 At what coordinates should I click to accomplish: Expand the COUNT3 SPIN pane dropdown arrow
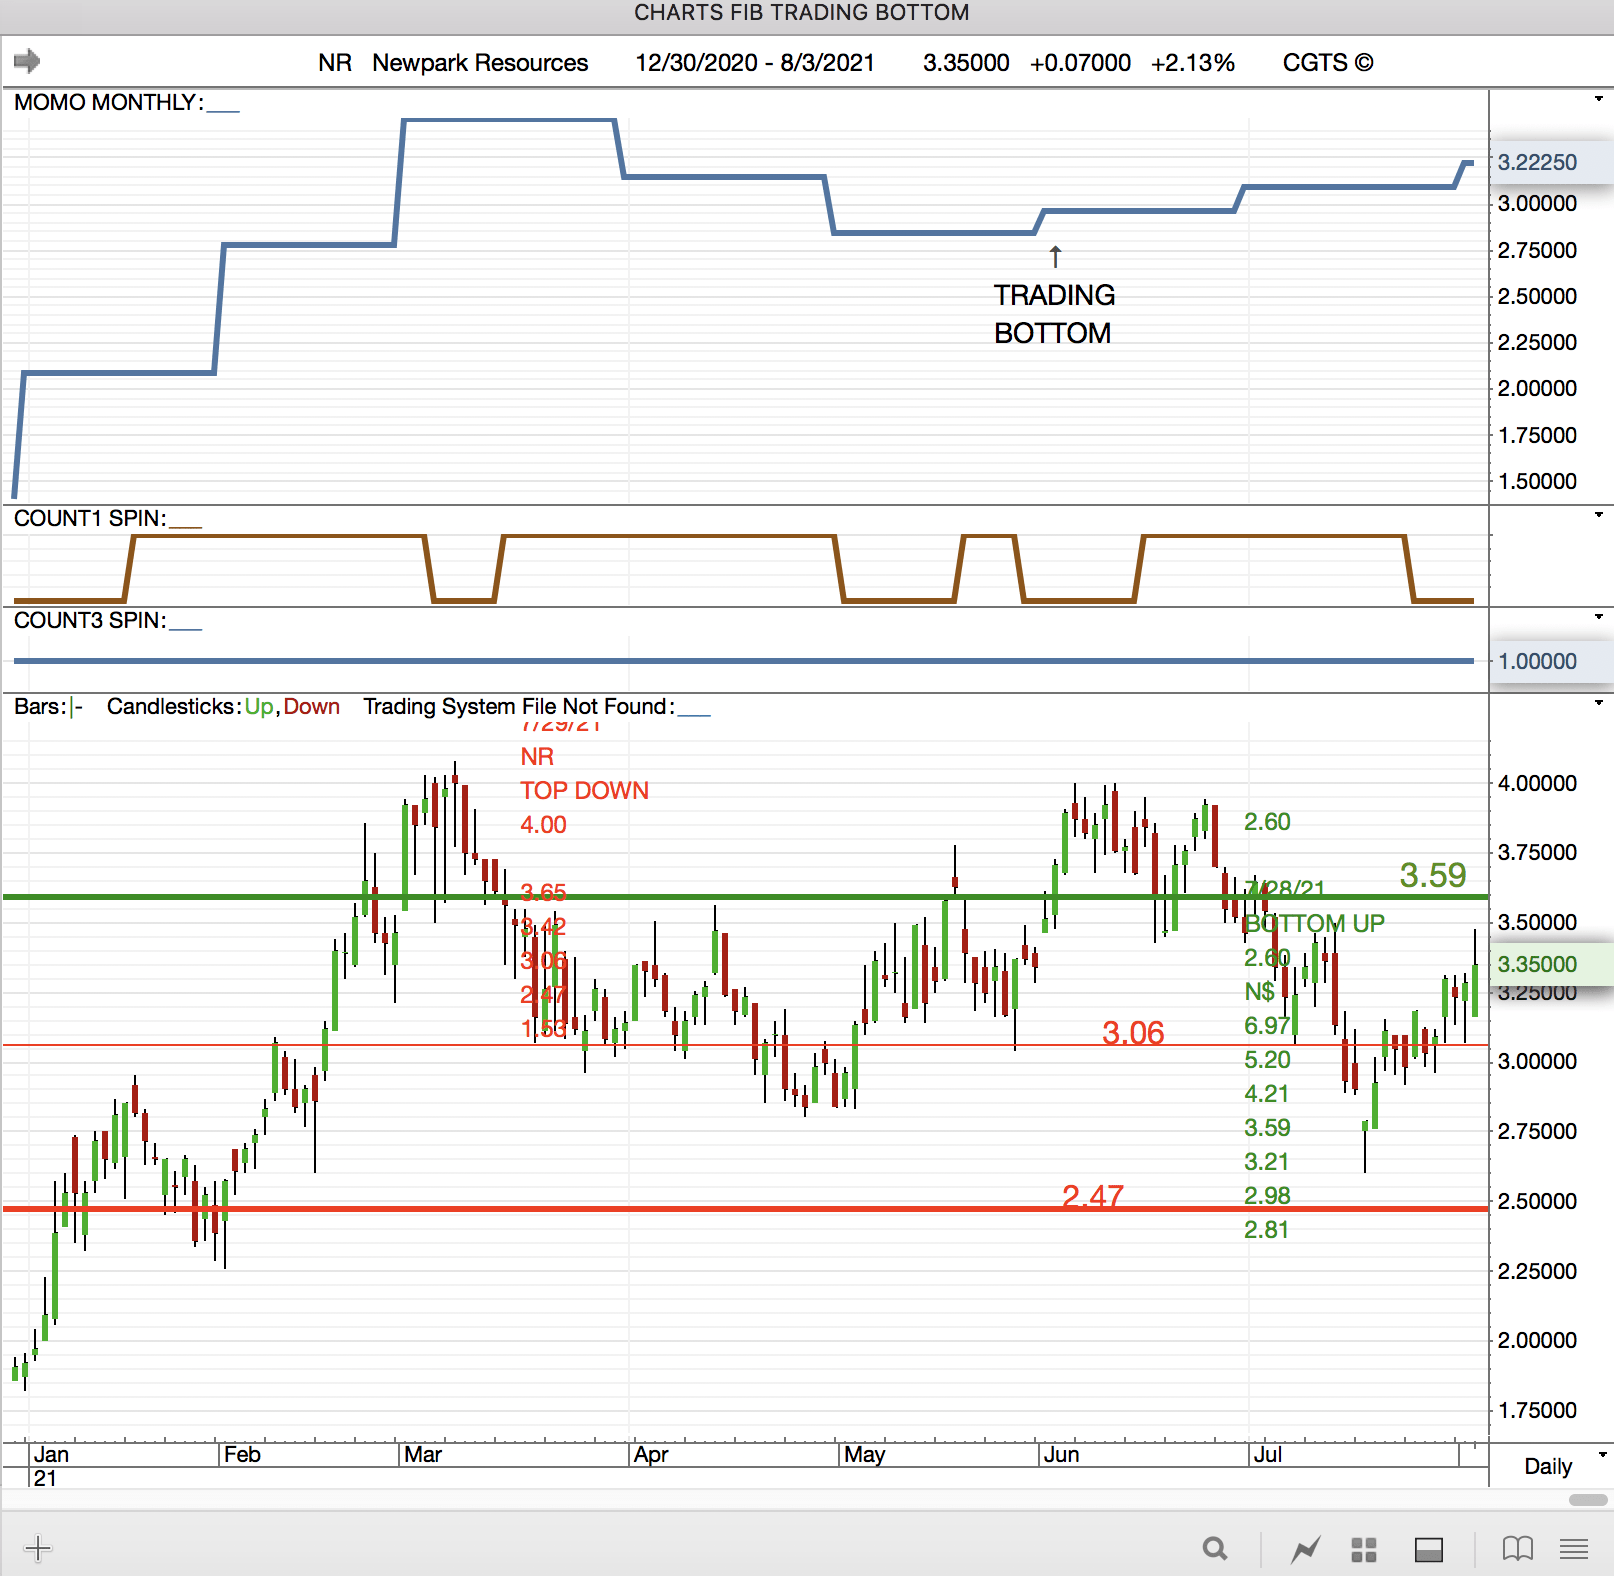click(x=1599, y=616)
